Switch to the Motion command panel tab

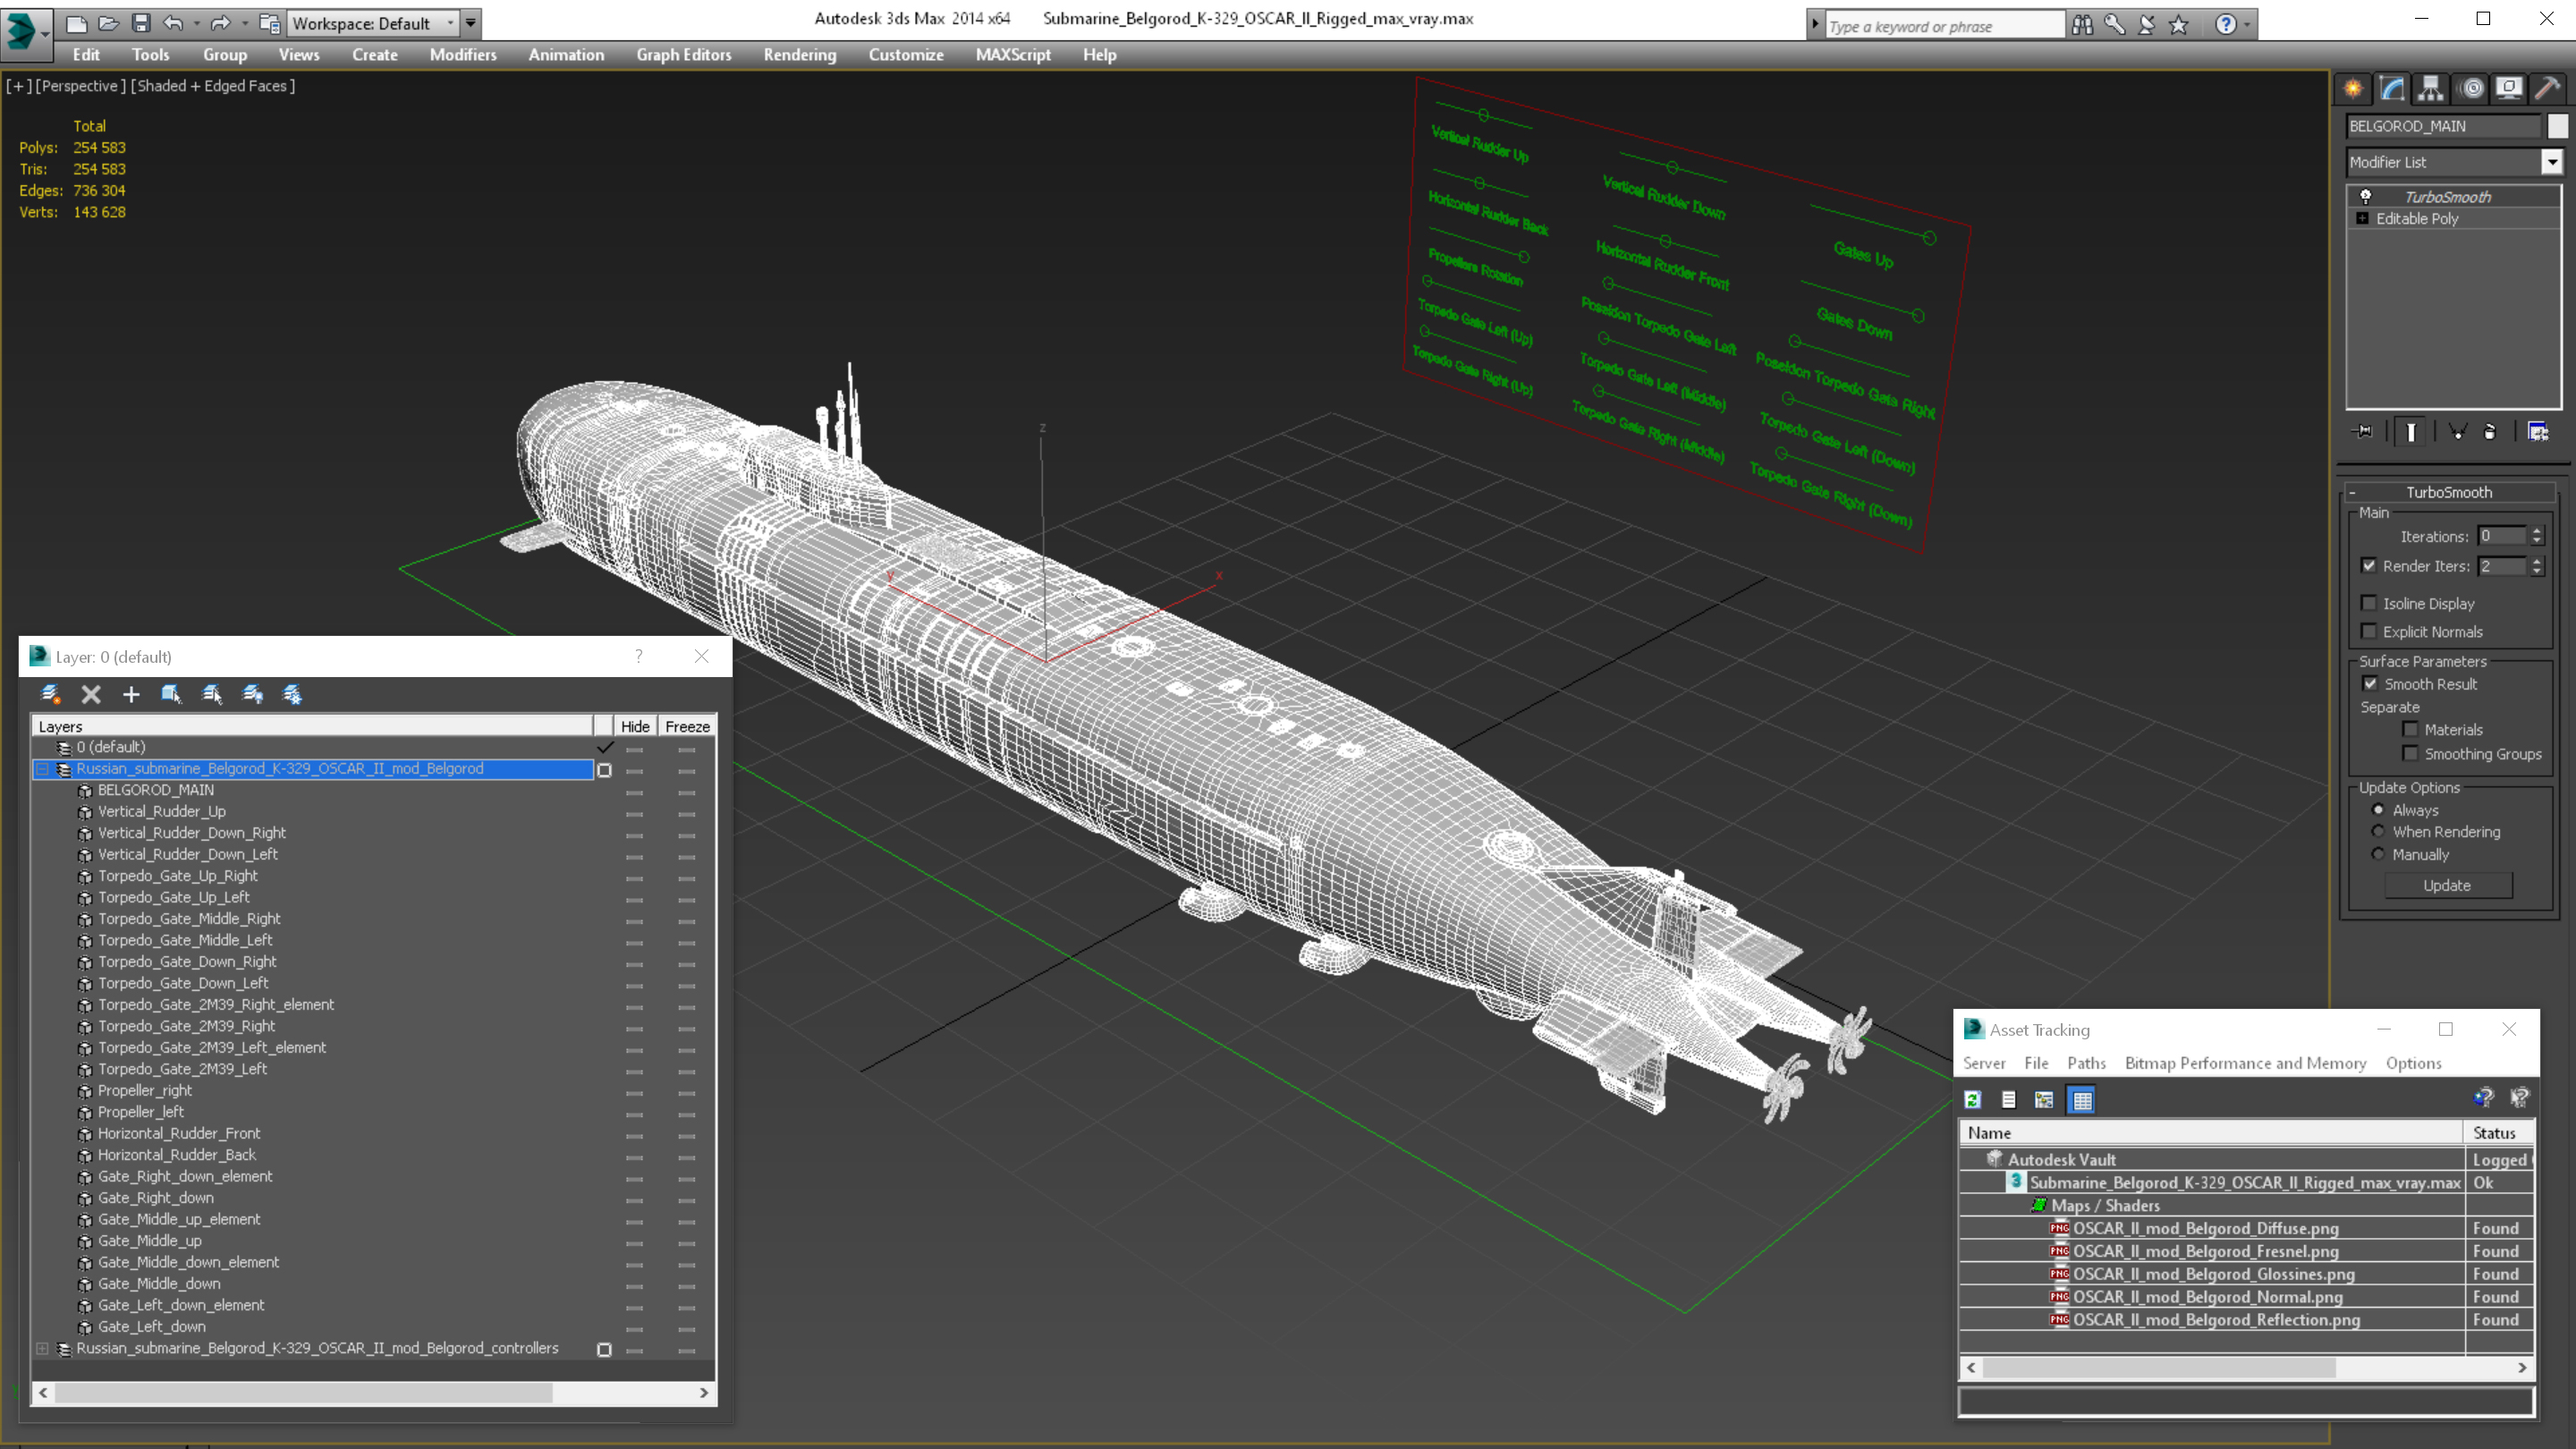(x=2471, y=89)
